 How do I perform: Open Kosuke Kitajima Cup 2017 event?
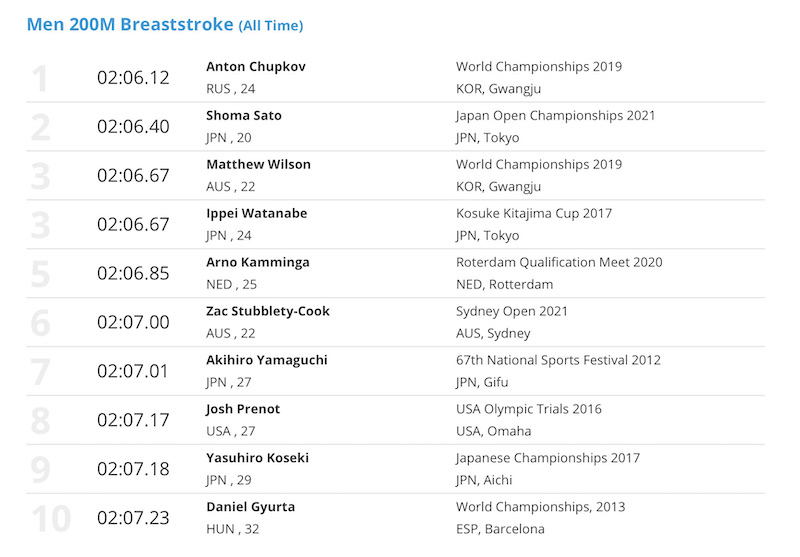534,214
